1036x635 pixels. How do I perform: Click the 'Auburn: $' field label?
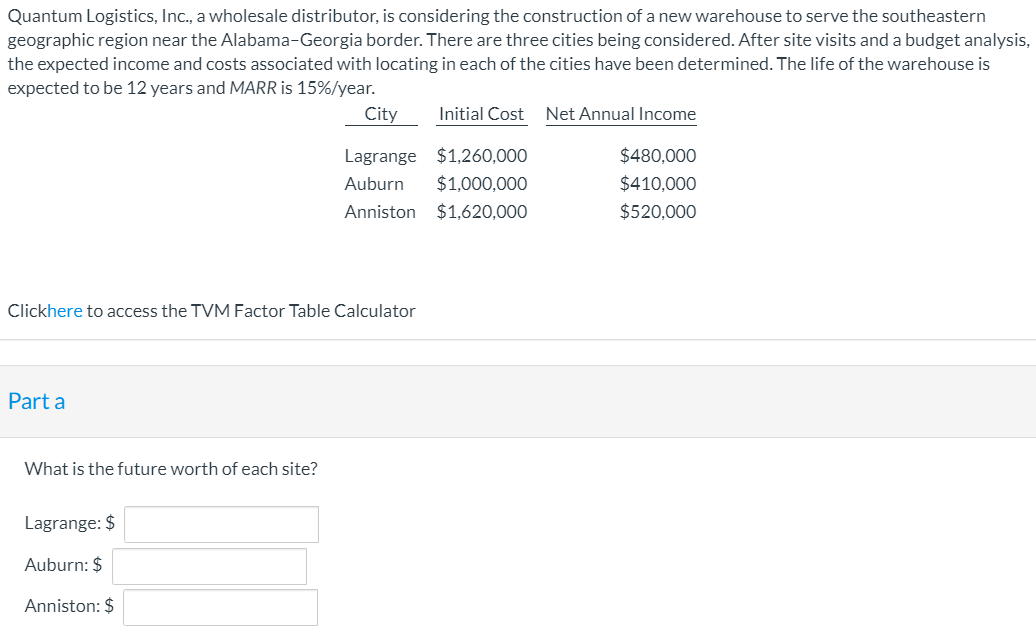click(x=63, y=564)
